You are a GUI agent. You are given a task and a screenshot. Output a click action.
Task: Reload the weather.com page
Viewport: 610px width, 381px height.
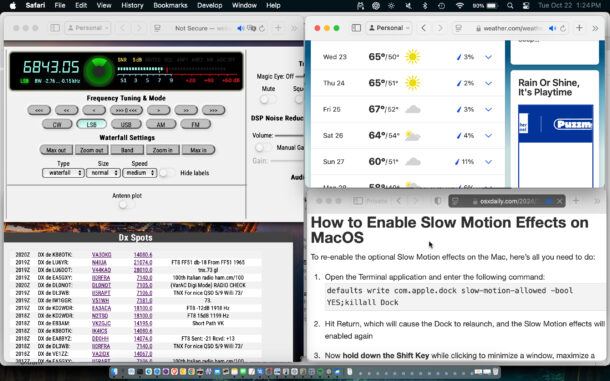pyautogui.click(x=563, y=28)
